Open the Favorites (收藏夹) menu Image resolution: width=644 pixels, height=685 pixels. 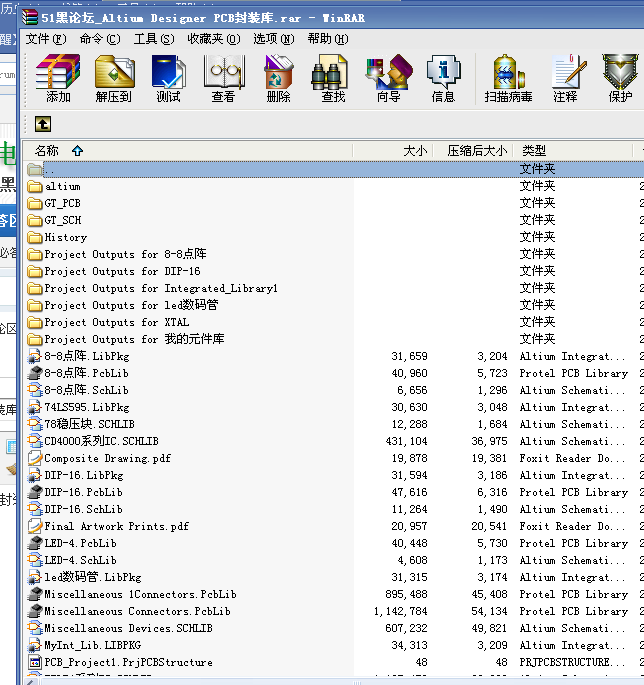point(214,39)
